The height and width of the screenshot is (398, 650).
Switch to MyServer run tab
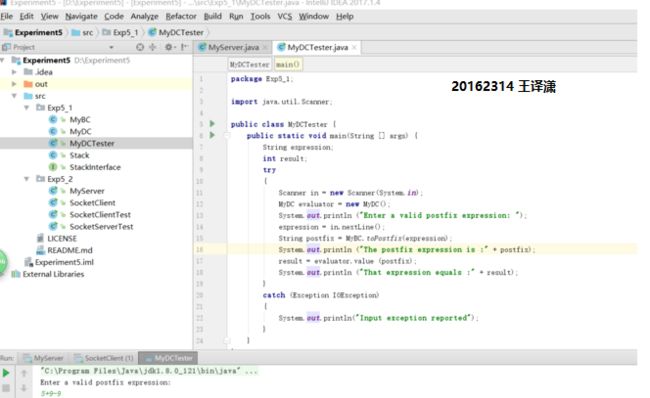[44, 358]
